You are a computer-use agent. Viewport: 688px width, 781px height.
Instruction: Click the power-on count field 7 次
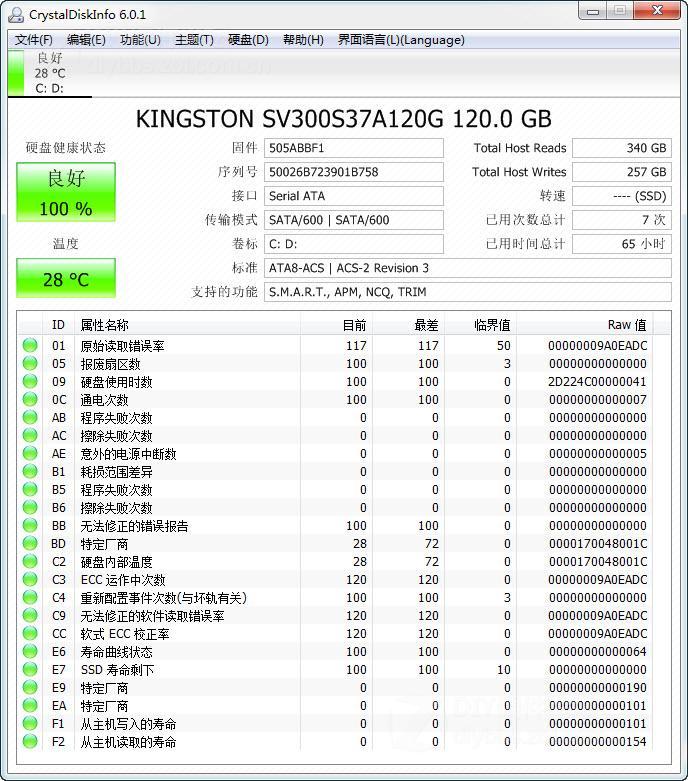(x=622, y=220)
